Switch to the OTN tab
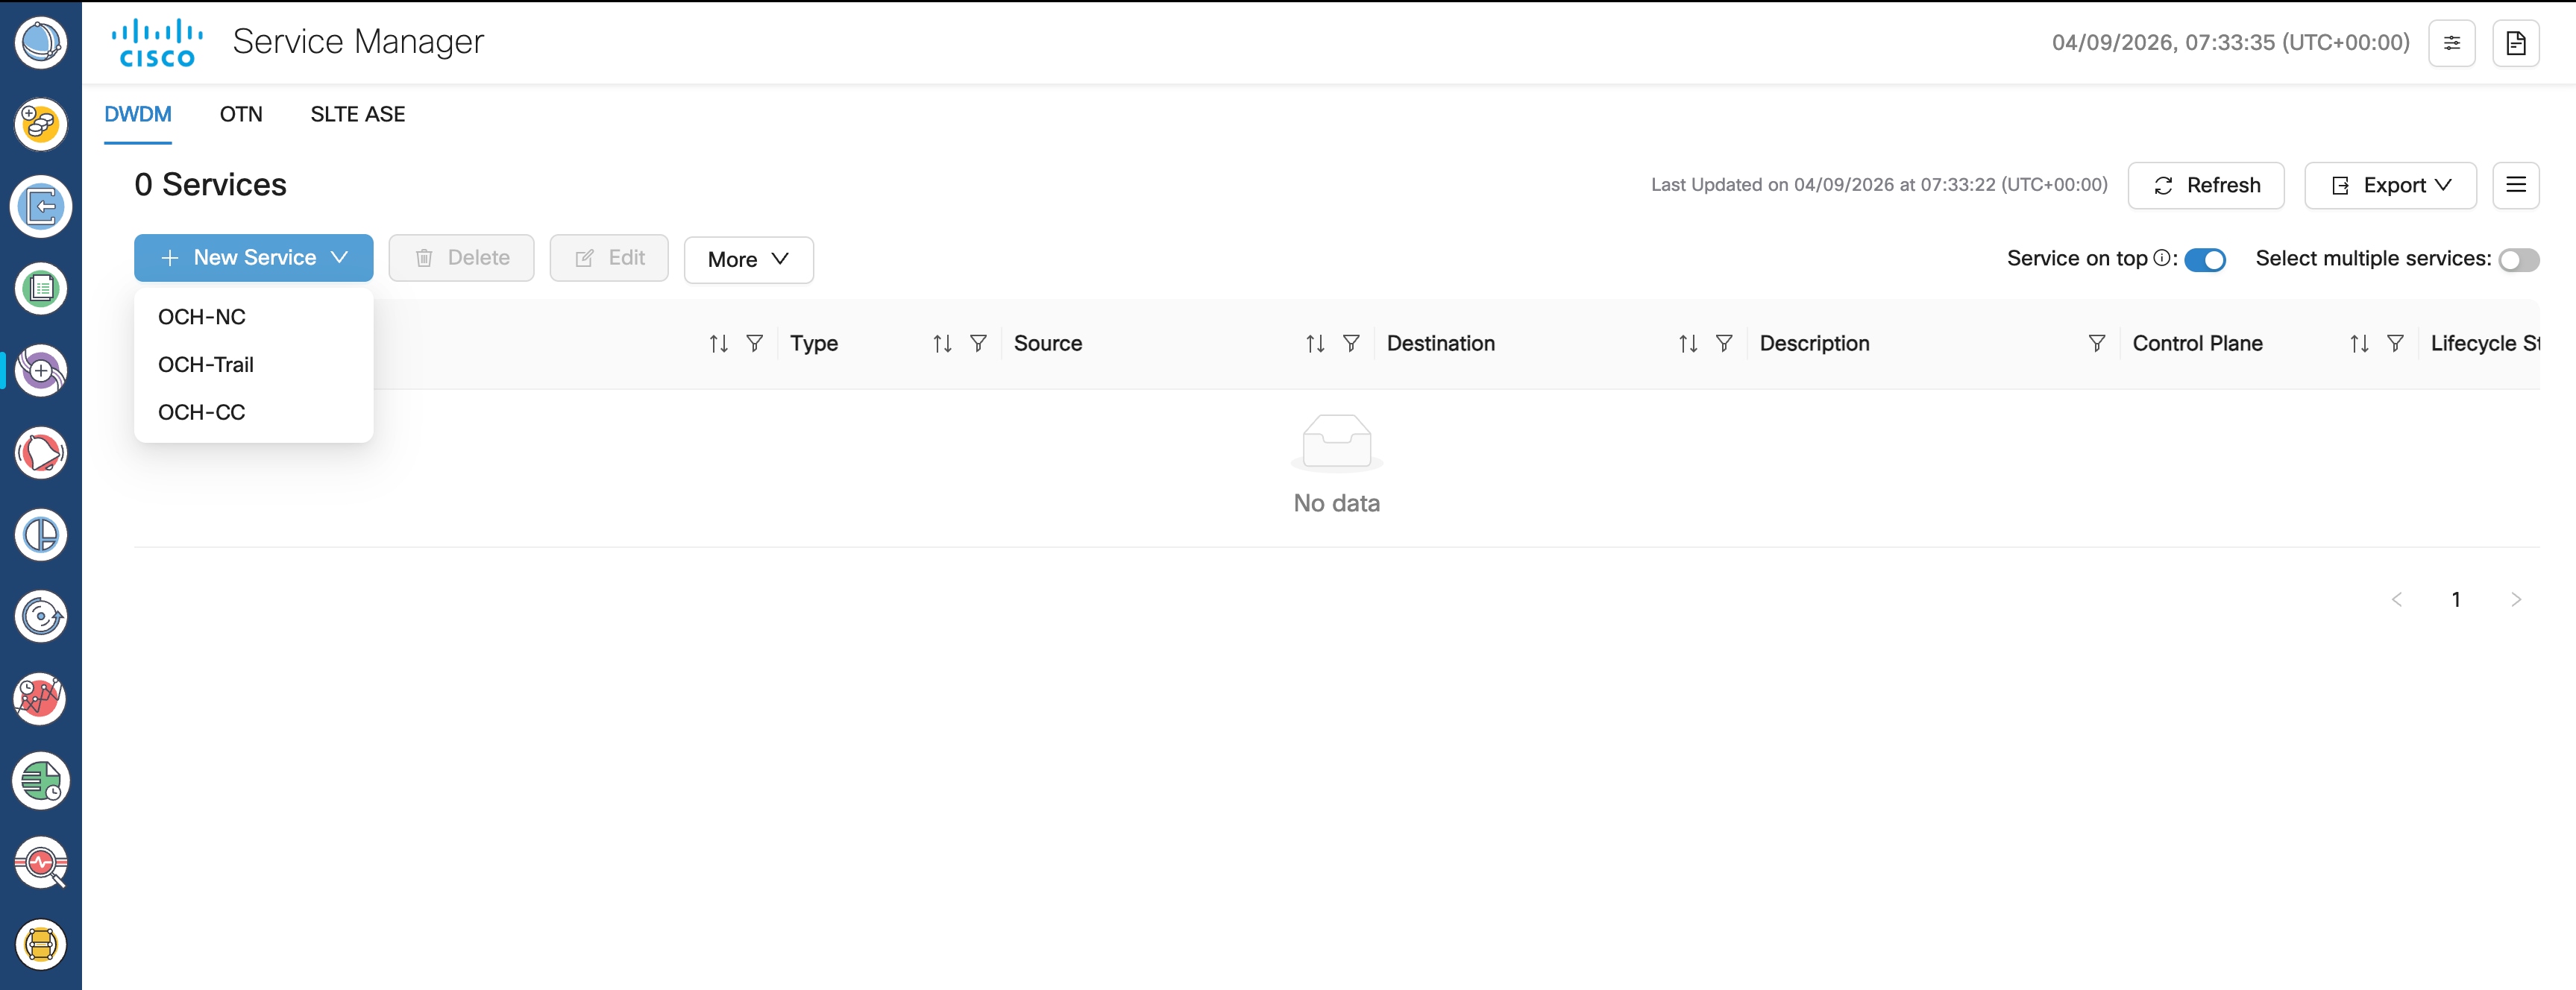 (x=241, y=115)
